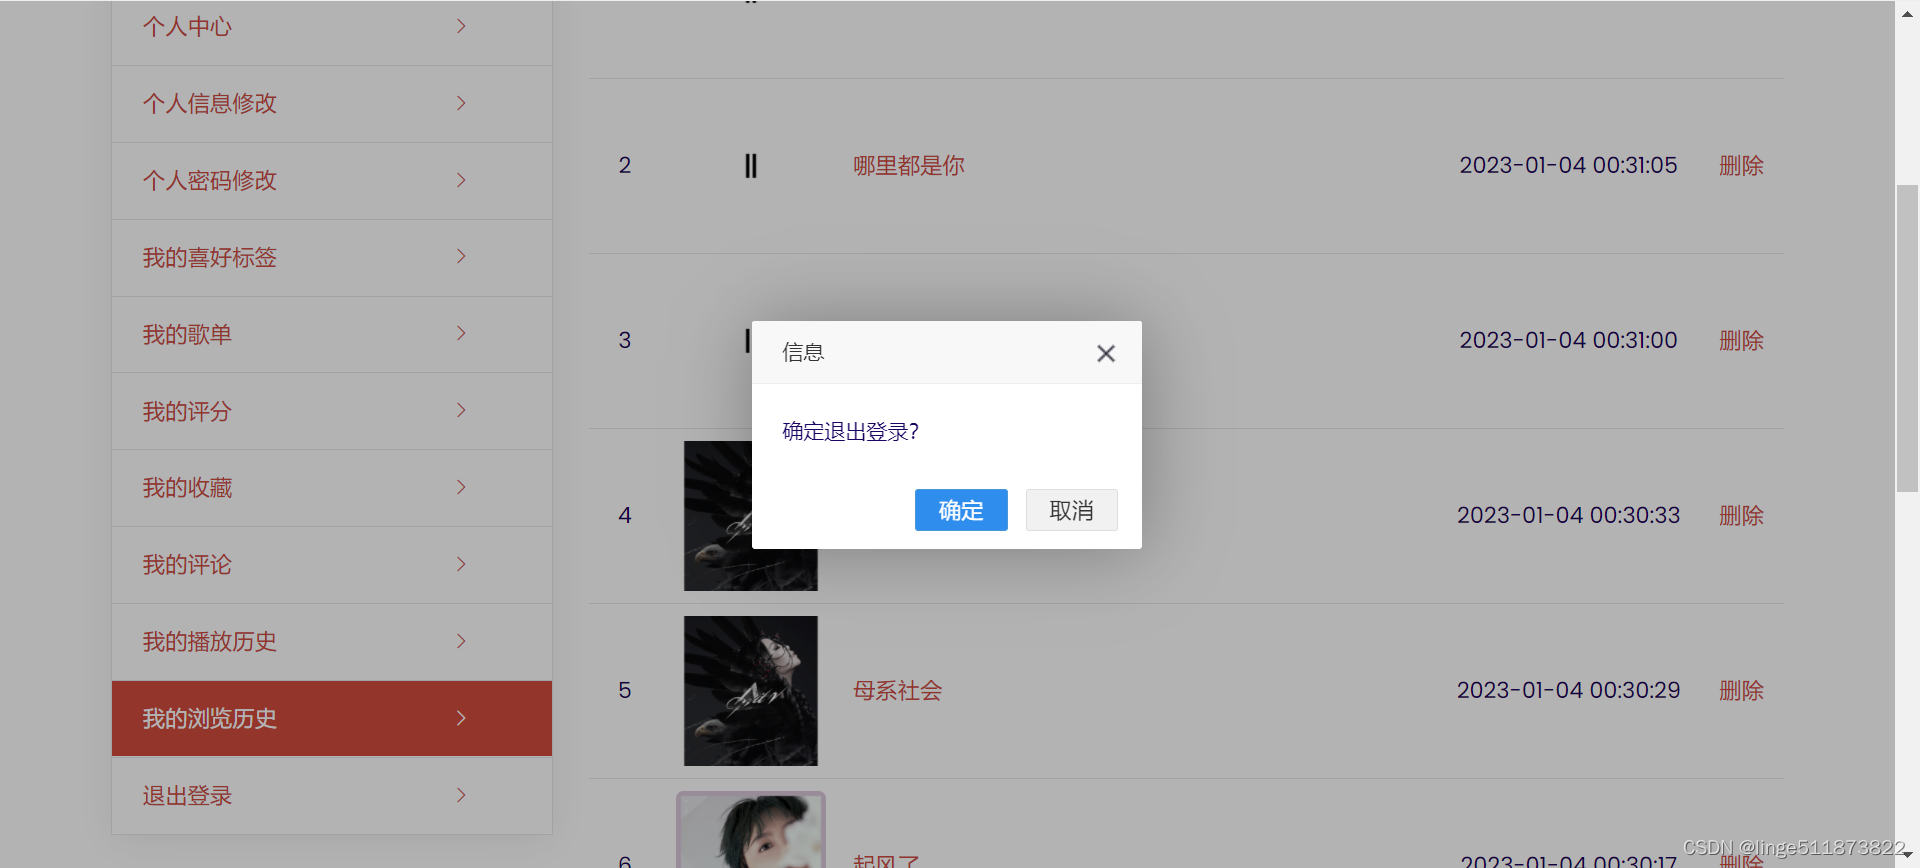Open the 我的收藏 menu item

(x=332, y=488)
